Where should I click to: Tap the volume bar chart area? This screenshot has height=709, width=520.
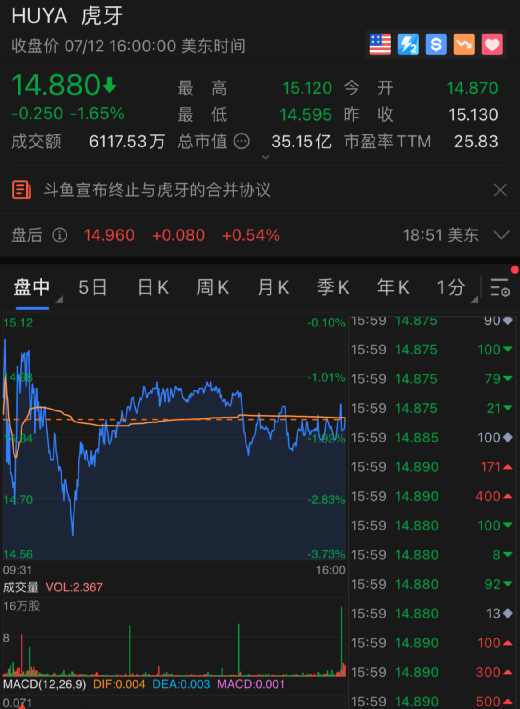[x=174, y=638]
